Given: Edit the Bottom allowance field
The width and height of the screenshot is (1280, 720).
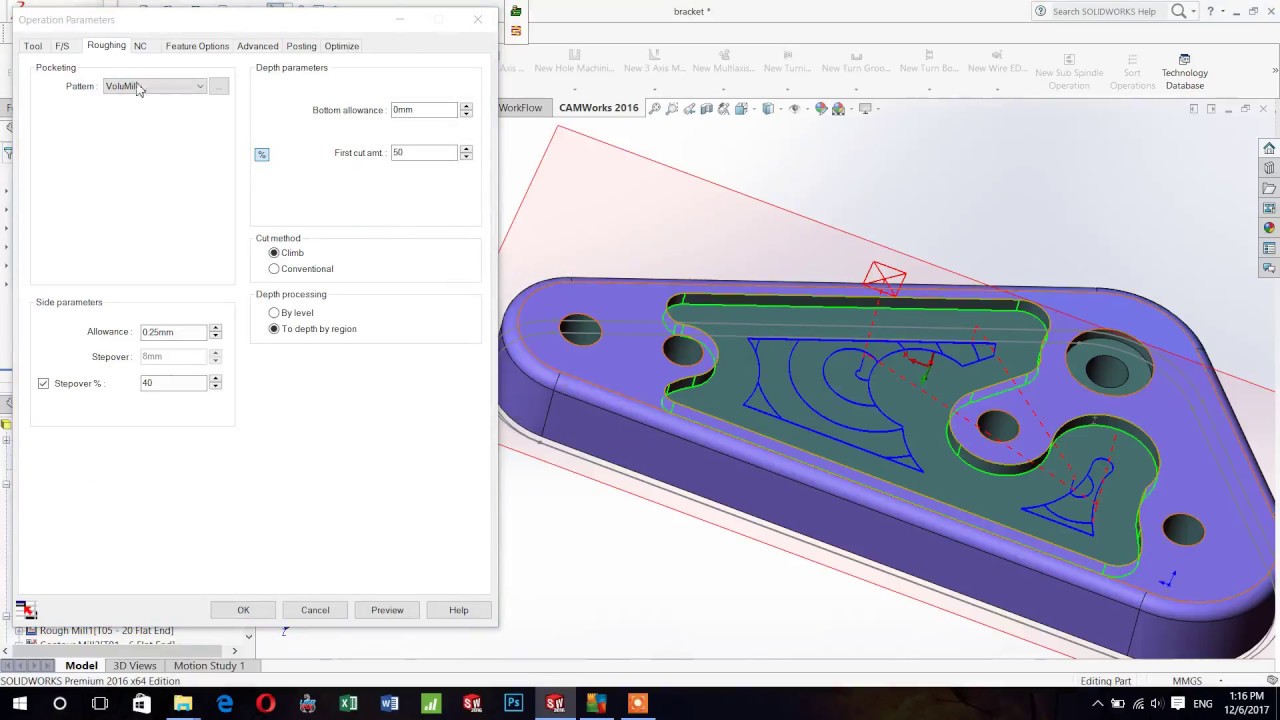Looking at the screenshot, I should pyautogui.click(x=424, y=110).
